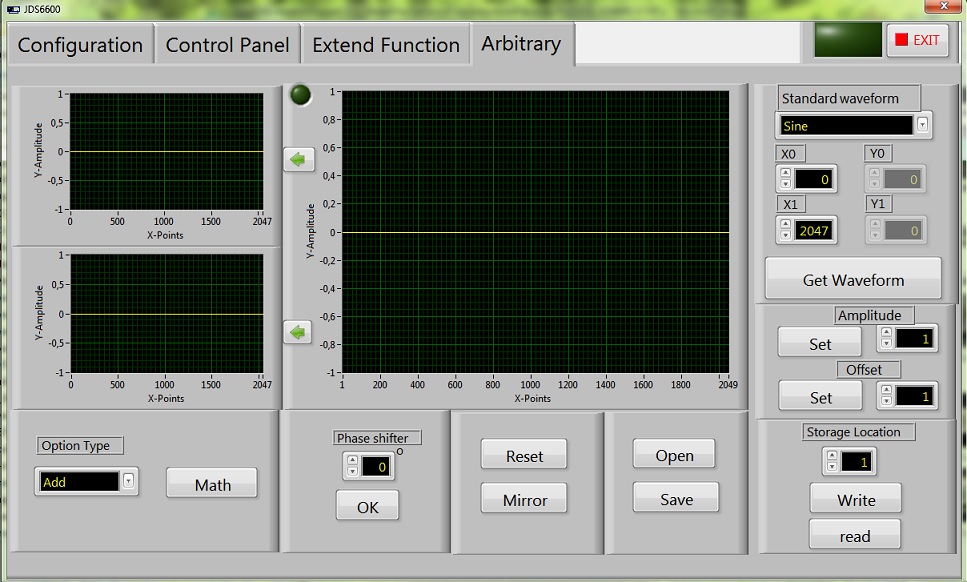The height and width of the screenshot is (582, 967).
Task: Click the Offset input field
Action: coord(915,396)
